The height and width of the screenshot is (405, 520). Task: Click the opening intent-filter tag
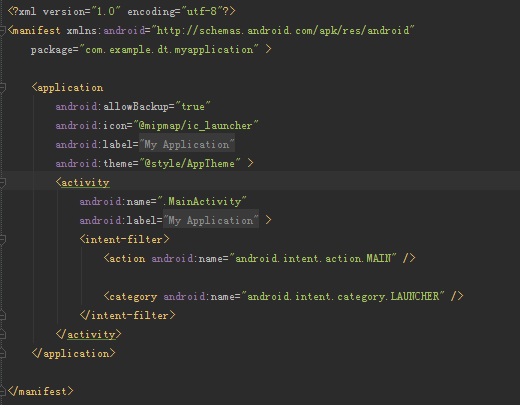click(x=124, y=240)
